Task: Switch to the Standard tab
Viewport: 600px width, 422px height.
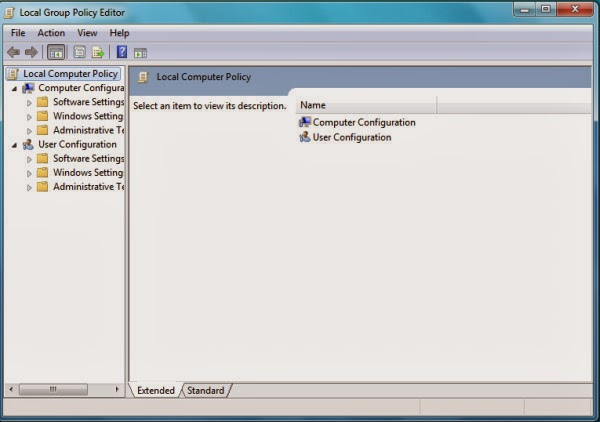Action: point(206,390)
